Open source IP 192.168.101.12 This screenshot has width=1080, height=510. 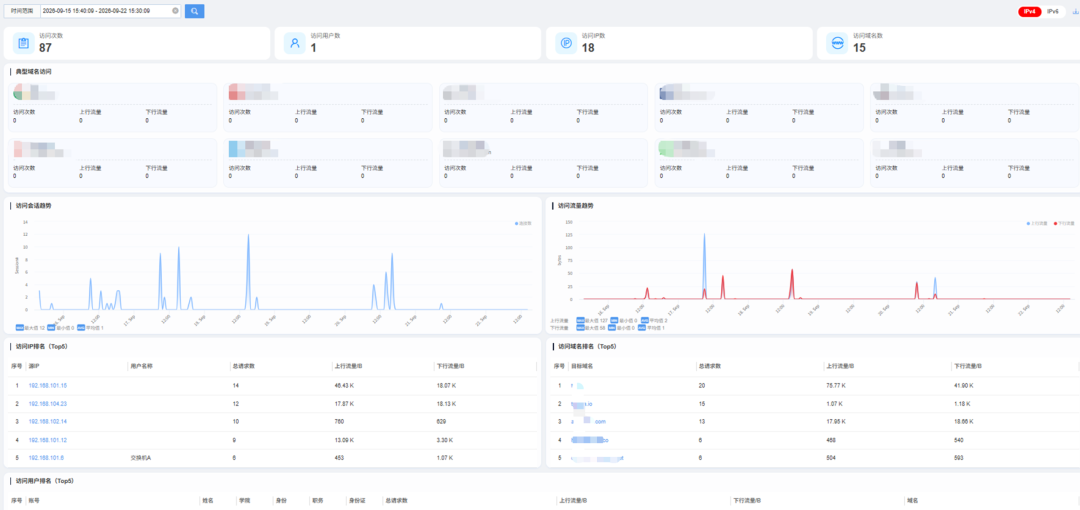click(x=48, y=440)
